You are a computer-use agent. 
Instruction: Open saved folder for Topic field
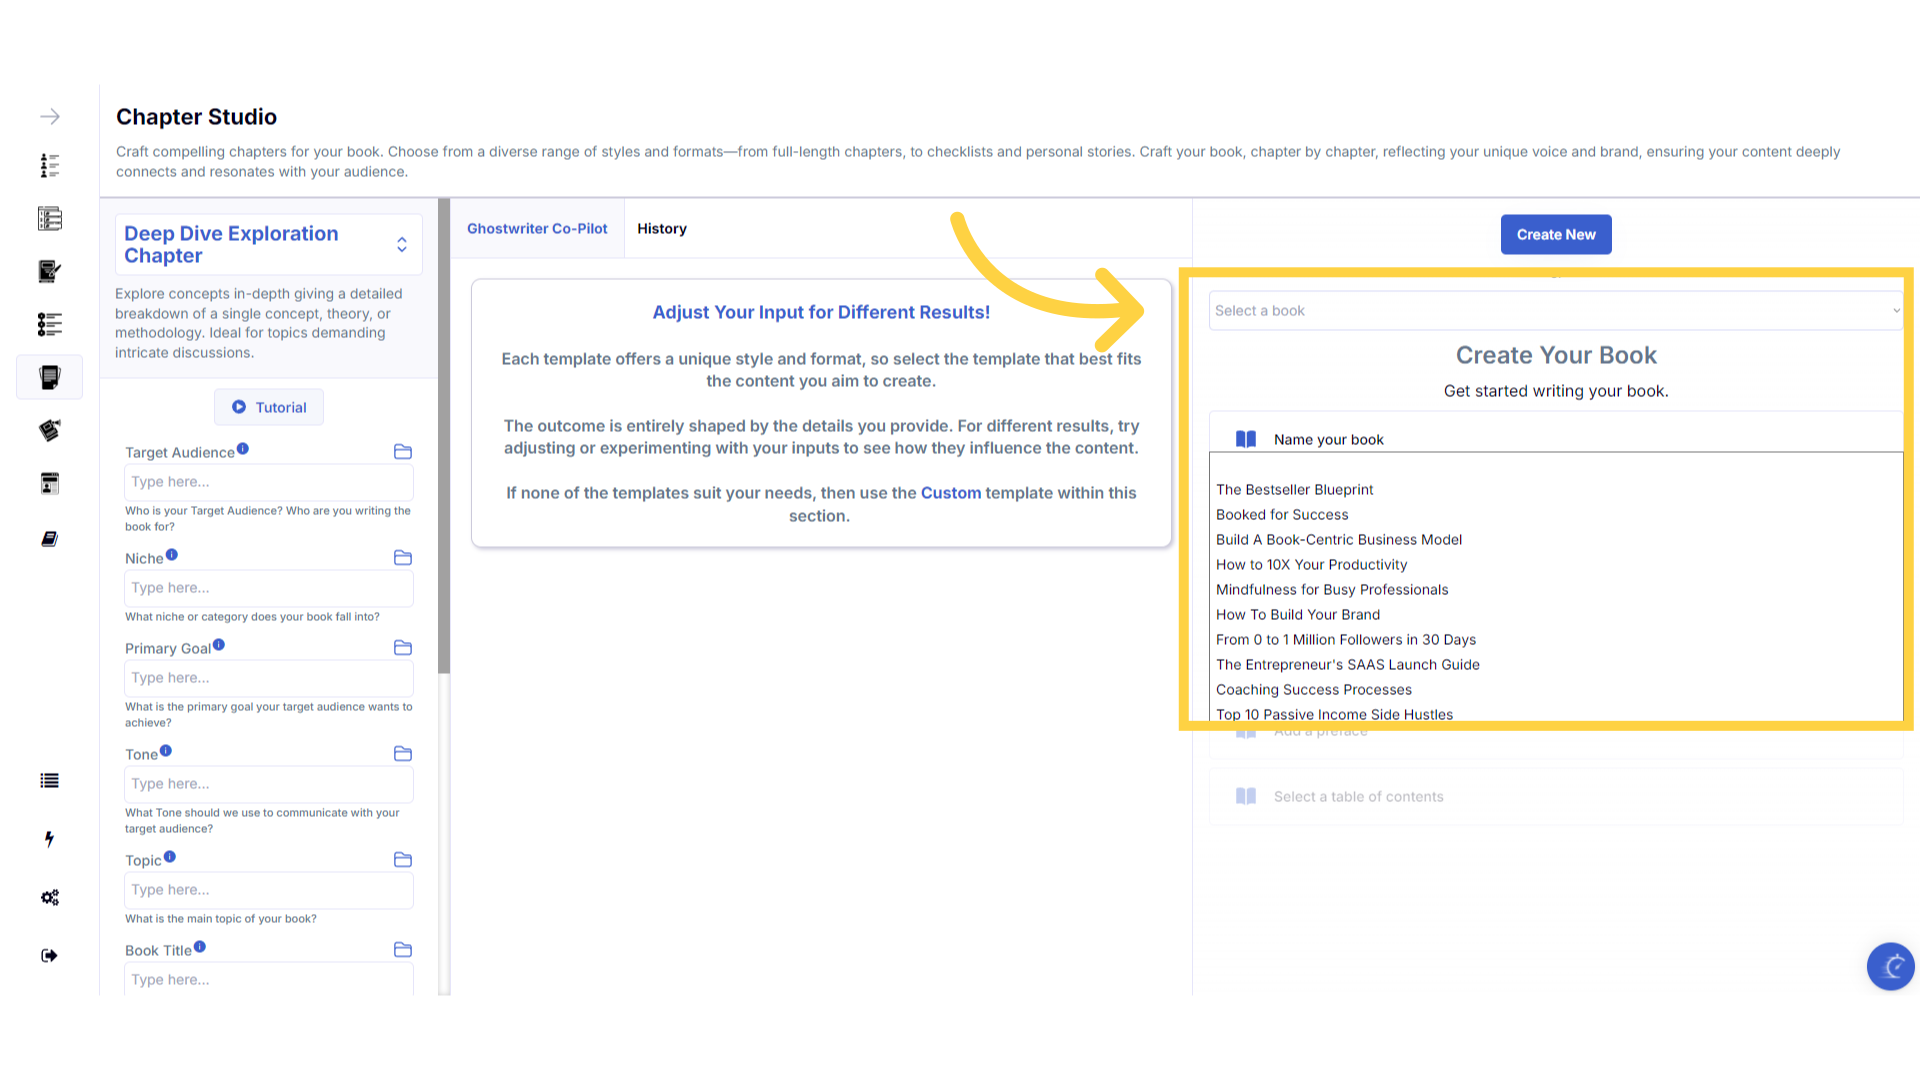coord(403,860)
